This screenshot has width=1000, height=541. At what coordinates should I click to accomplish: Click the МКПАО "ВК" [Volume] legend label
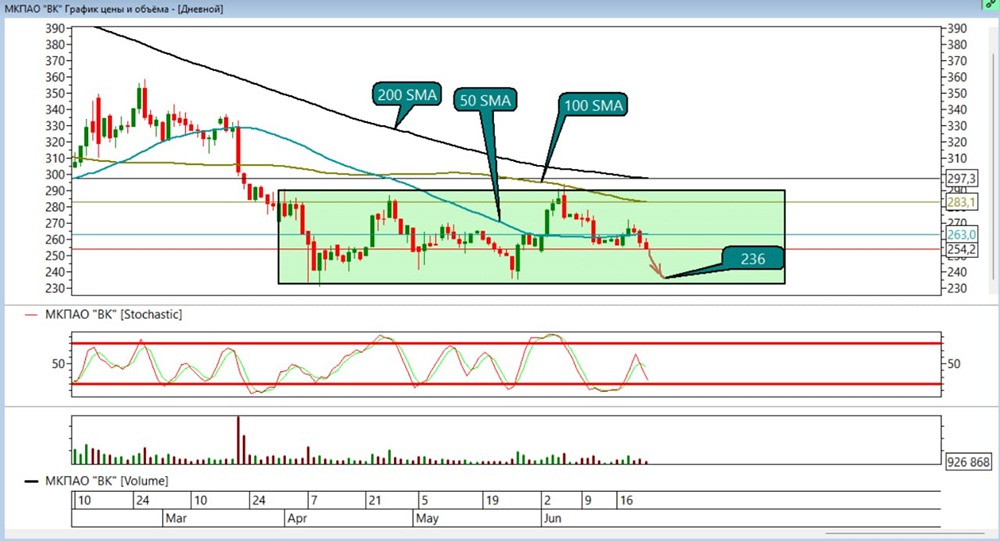click(x=107, y=481)
